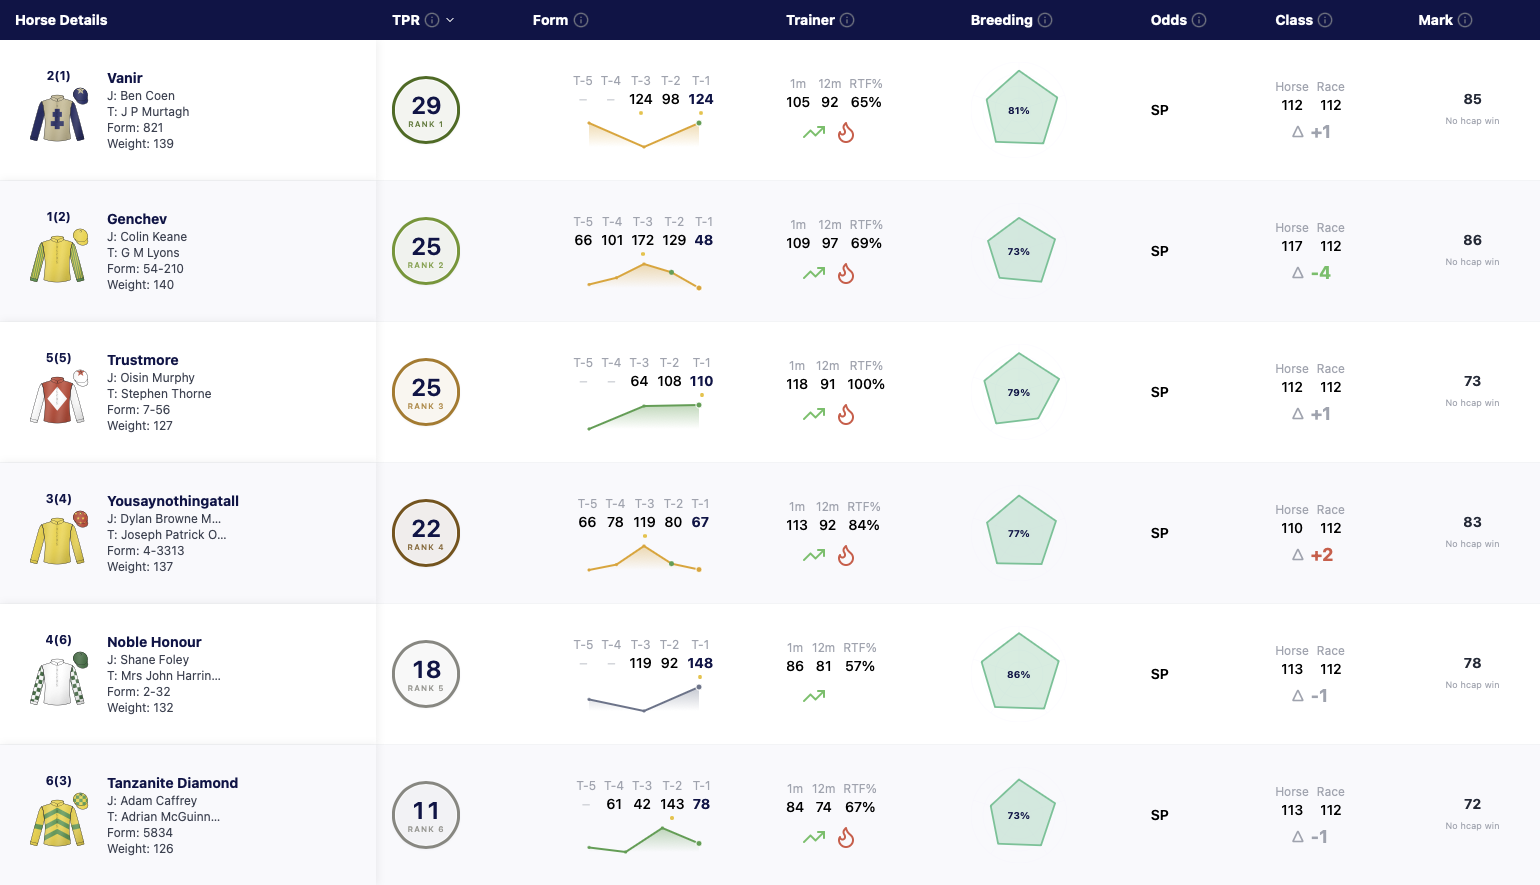Open the Genchev horse name link
Image resolution: width=1540 pixels, height=885 pixels.
pos(137,219)
